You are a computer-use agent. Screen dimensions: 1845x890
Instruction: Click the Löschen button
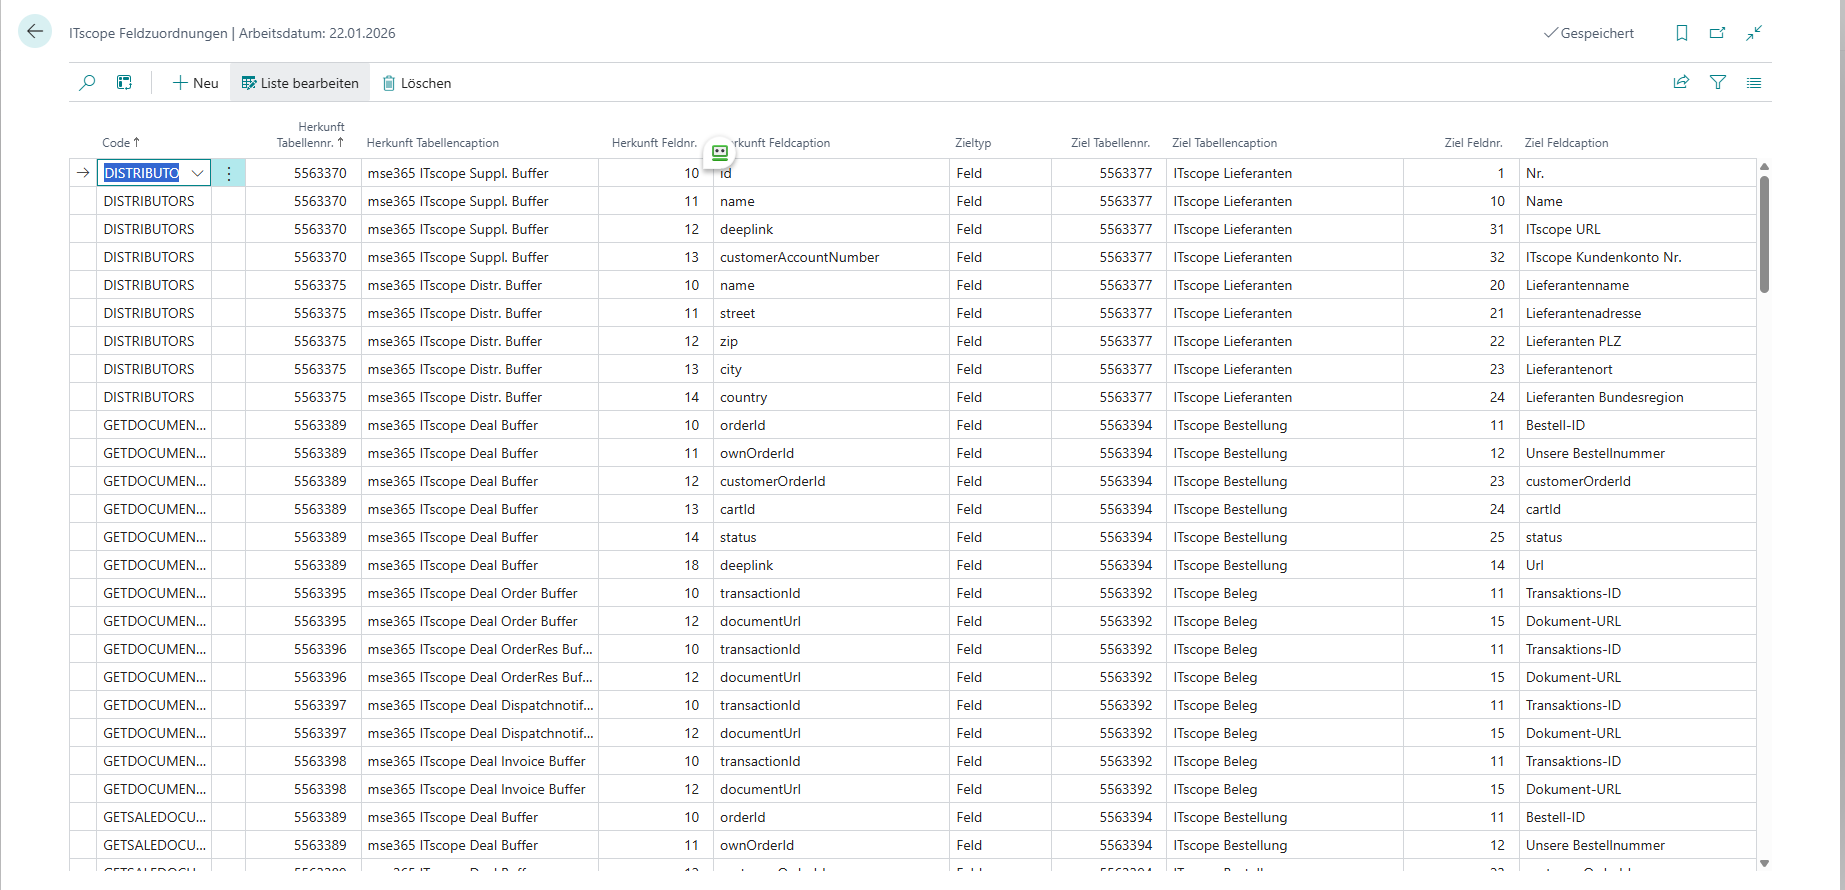point(417,83)
